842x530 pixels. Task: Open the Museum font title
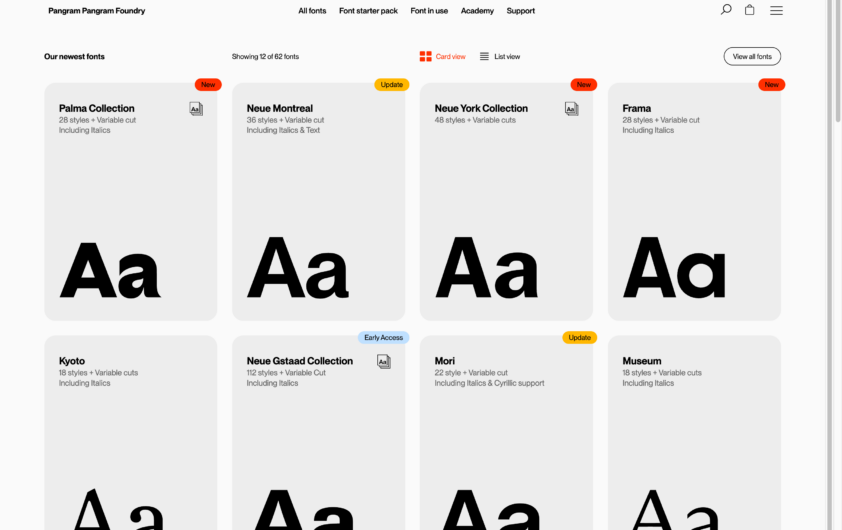point(642,361)
